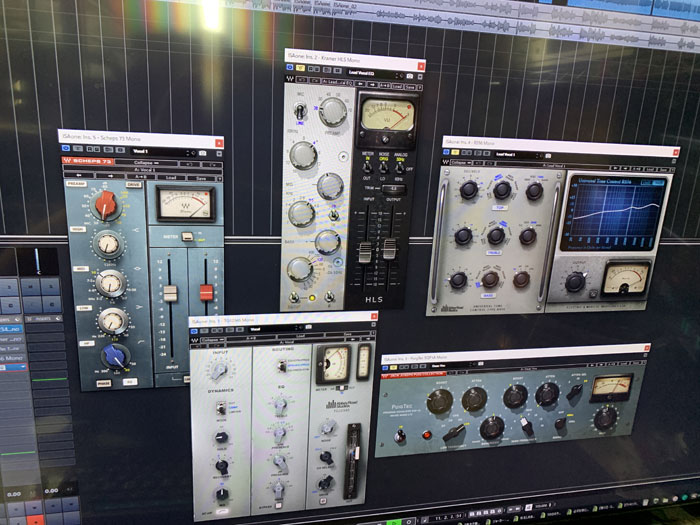
Task: Click the red preamp knob on Scheps 73
Action: [106, 205]
